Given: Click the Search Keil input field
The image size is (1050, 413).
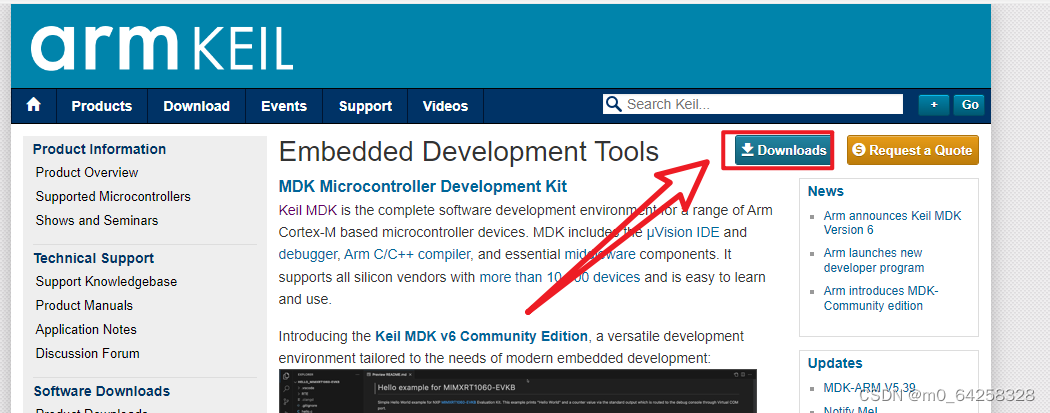Looking at the screenshot, I should tap(753, 104).
